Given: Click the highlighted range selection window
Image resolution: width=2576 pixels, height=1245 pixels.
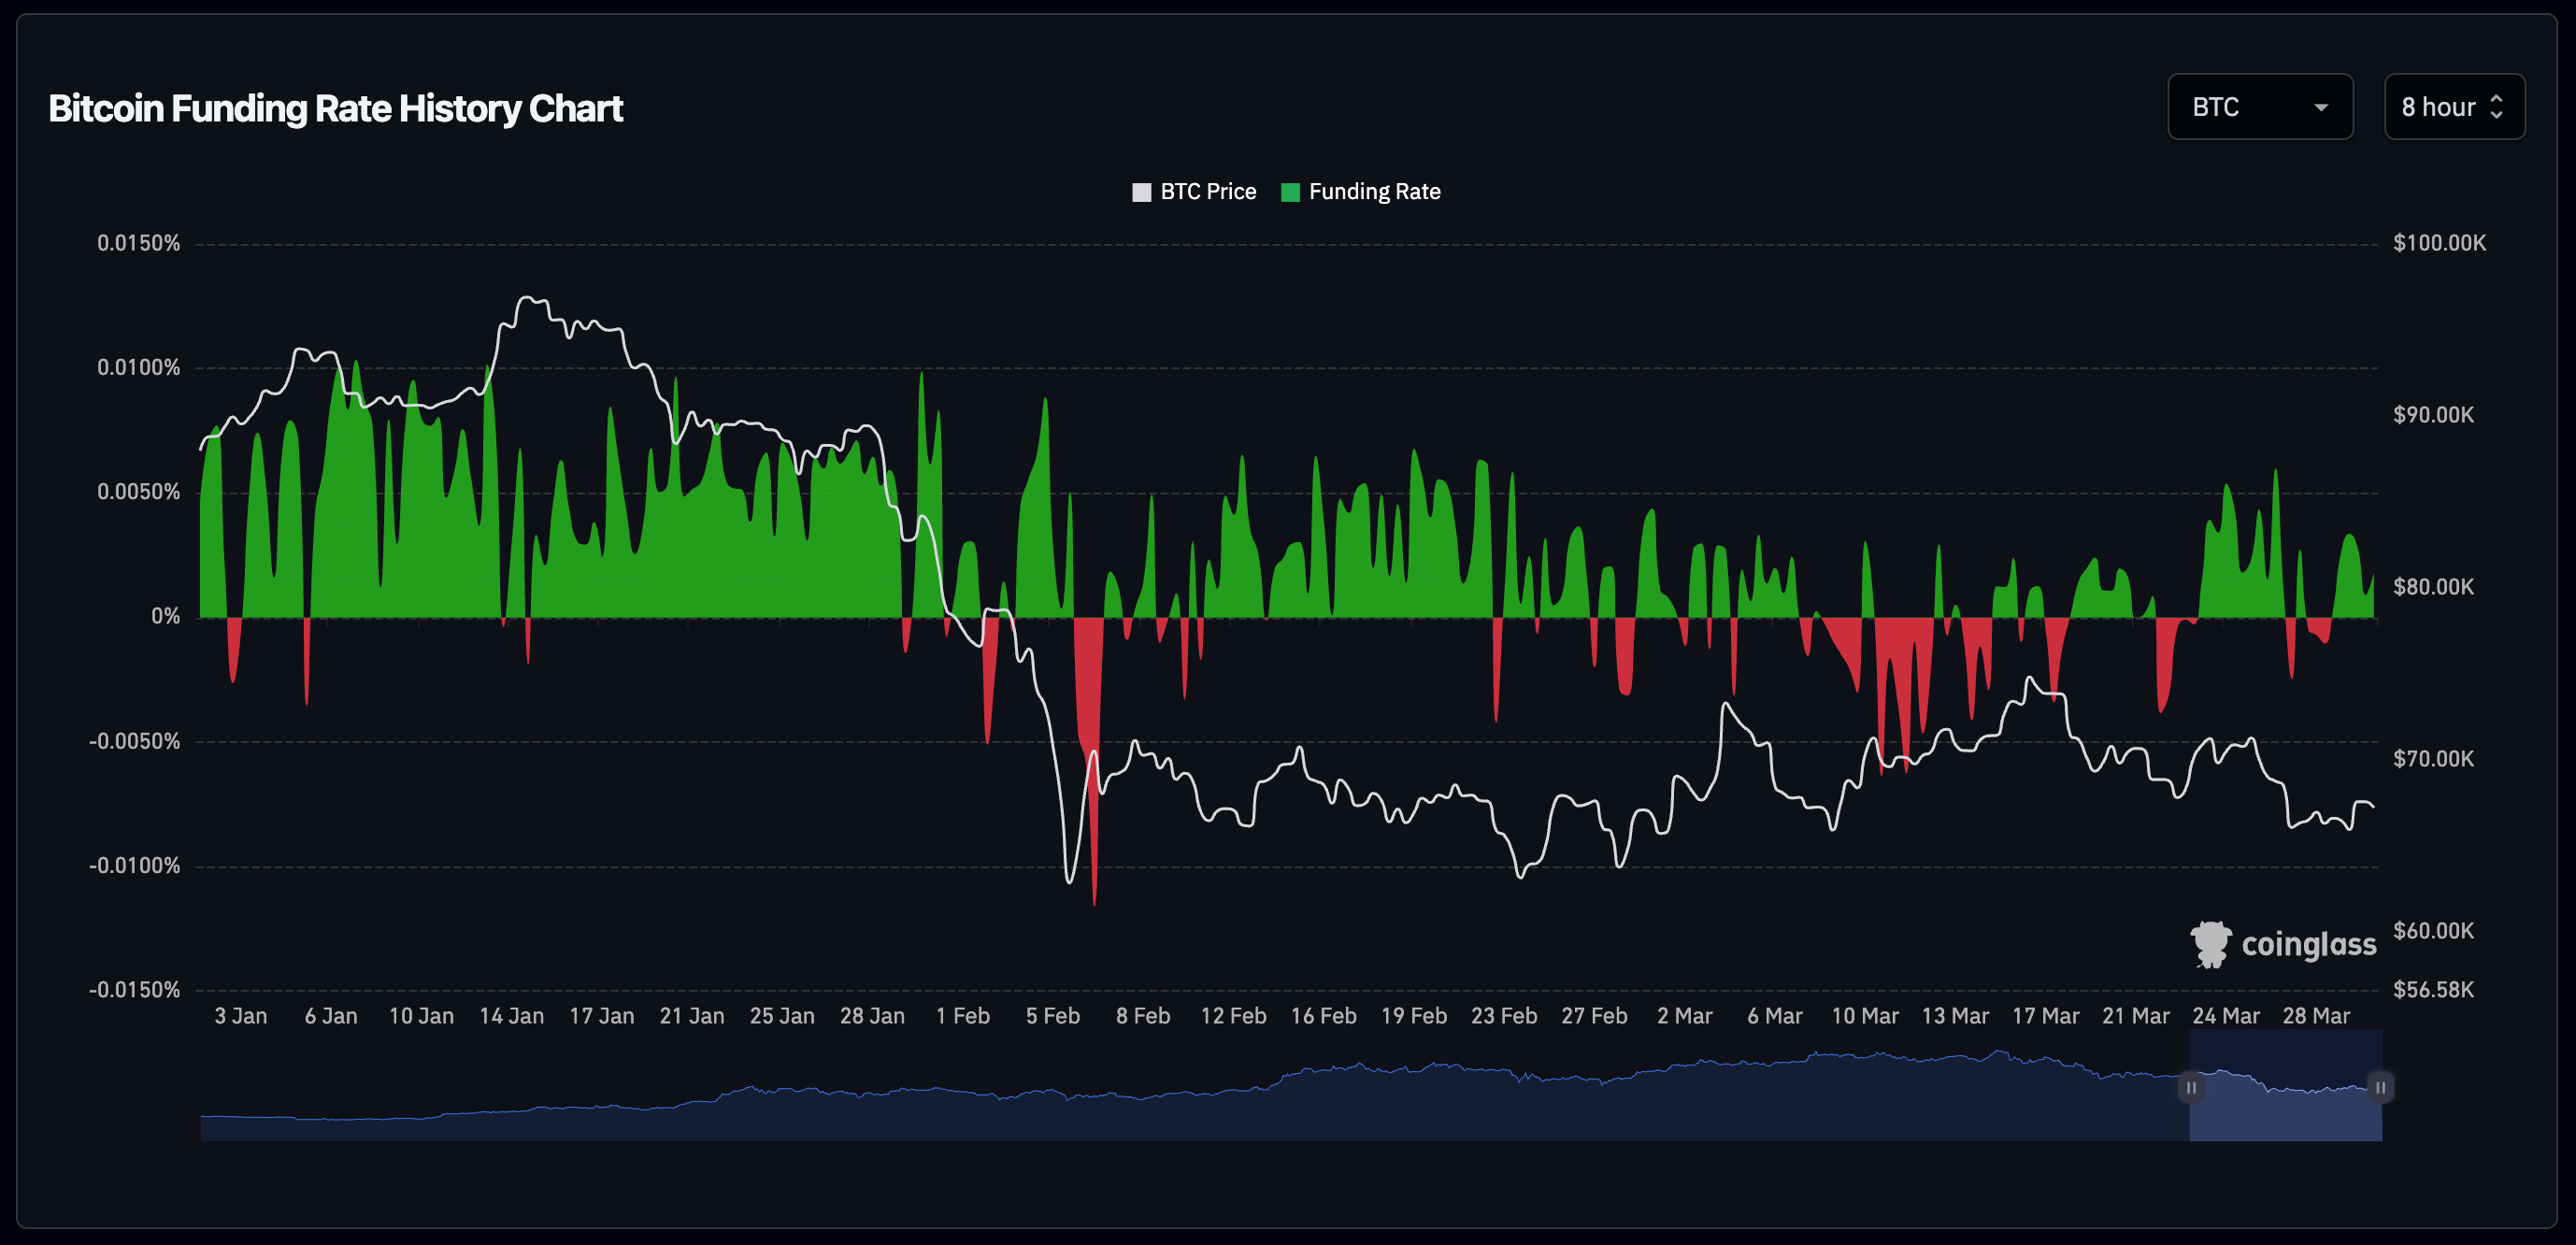Looking at the screenshot, I should point(2285,1110).
